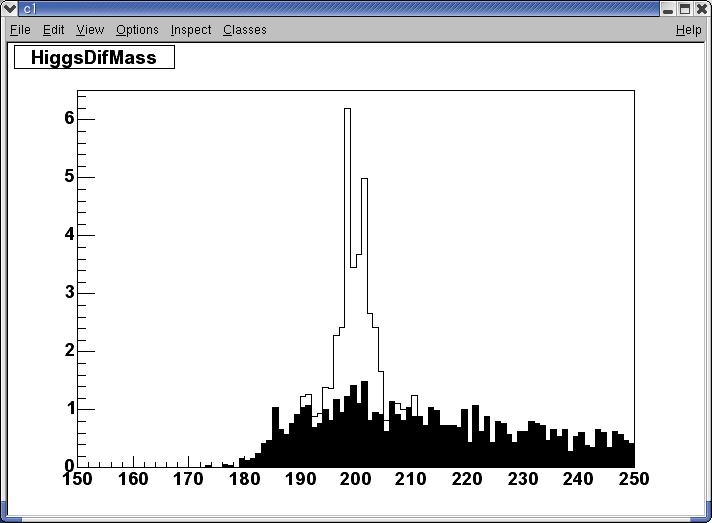Click x-axis label 160

click(x=133, y=479)
